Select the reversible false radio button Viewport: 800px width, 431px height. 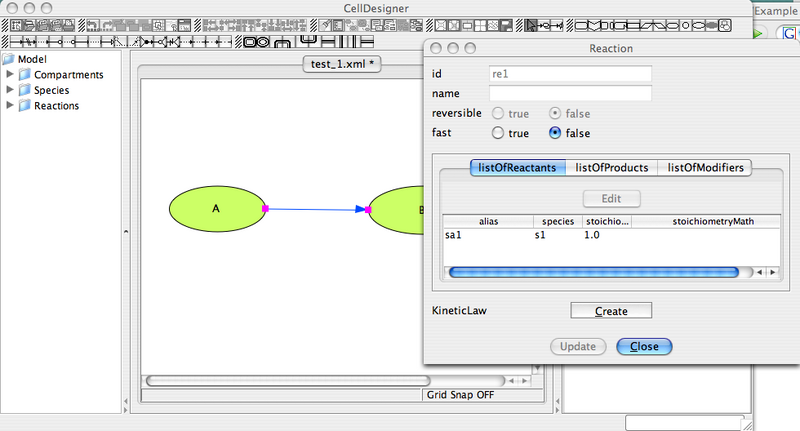[x=555, y=113]
